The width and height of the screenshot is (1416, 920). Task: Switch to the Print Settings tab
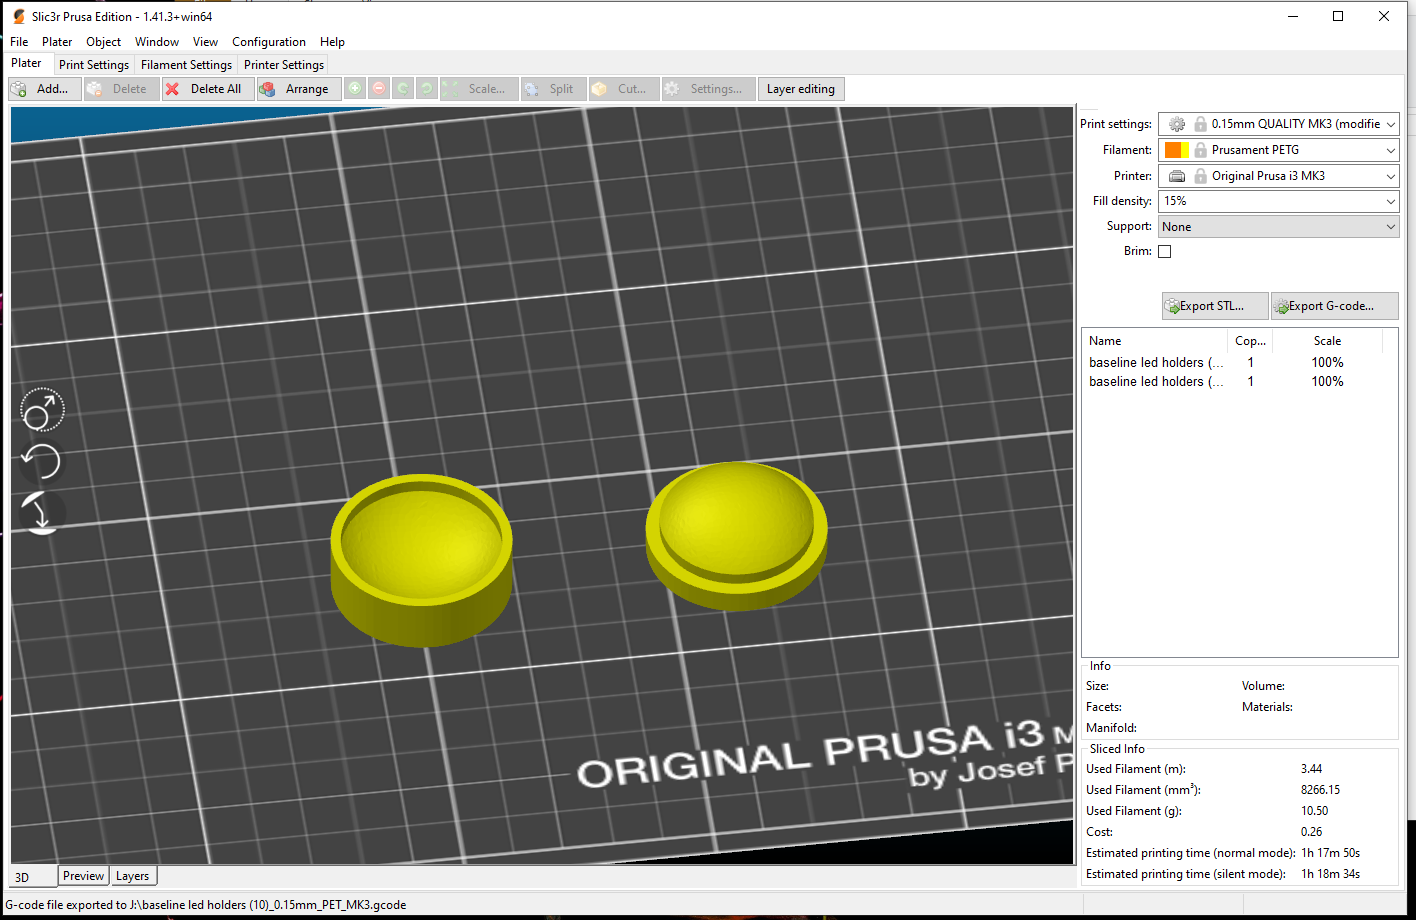point(94,65)
